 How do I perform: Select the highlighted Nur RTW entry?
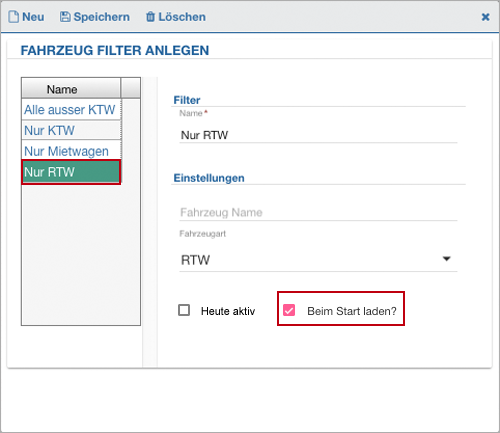tap(71, 172)
